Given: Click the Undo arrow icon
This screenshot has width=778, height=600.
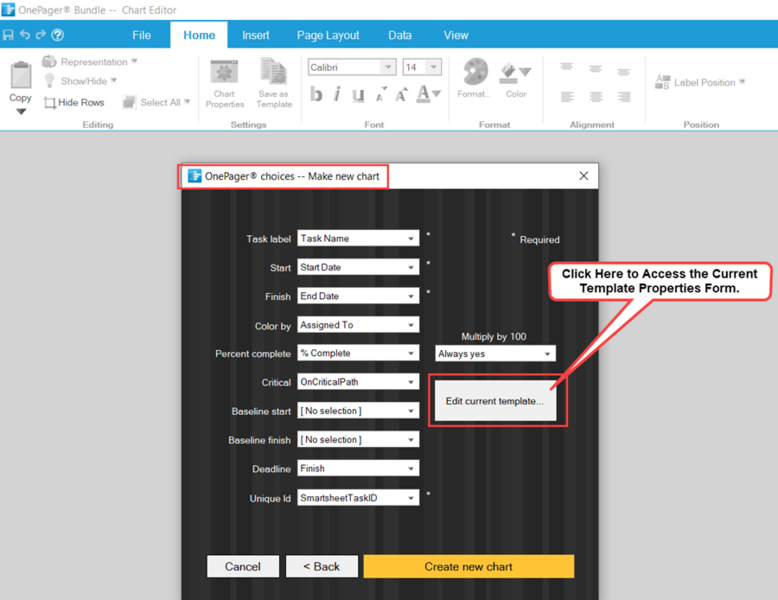Looking at the screenshot, I should 25,34.
